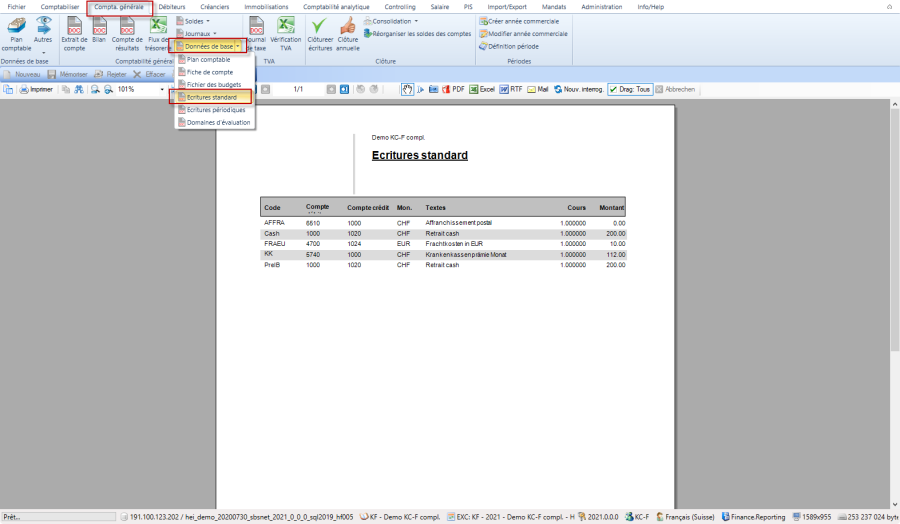The height and width of the screenshot is (524, 900).
Task: Run Vérification TVA Excel report
Action: point(285,34)
